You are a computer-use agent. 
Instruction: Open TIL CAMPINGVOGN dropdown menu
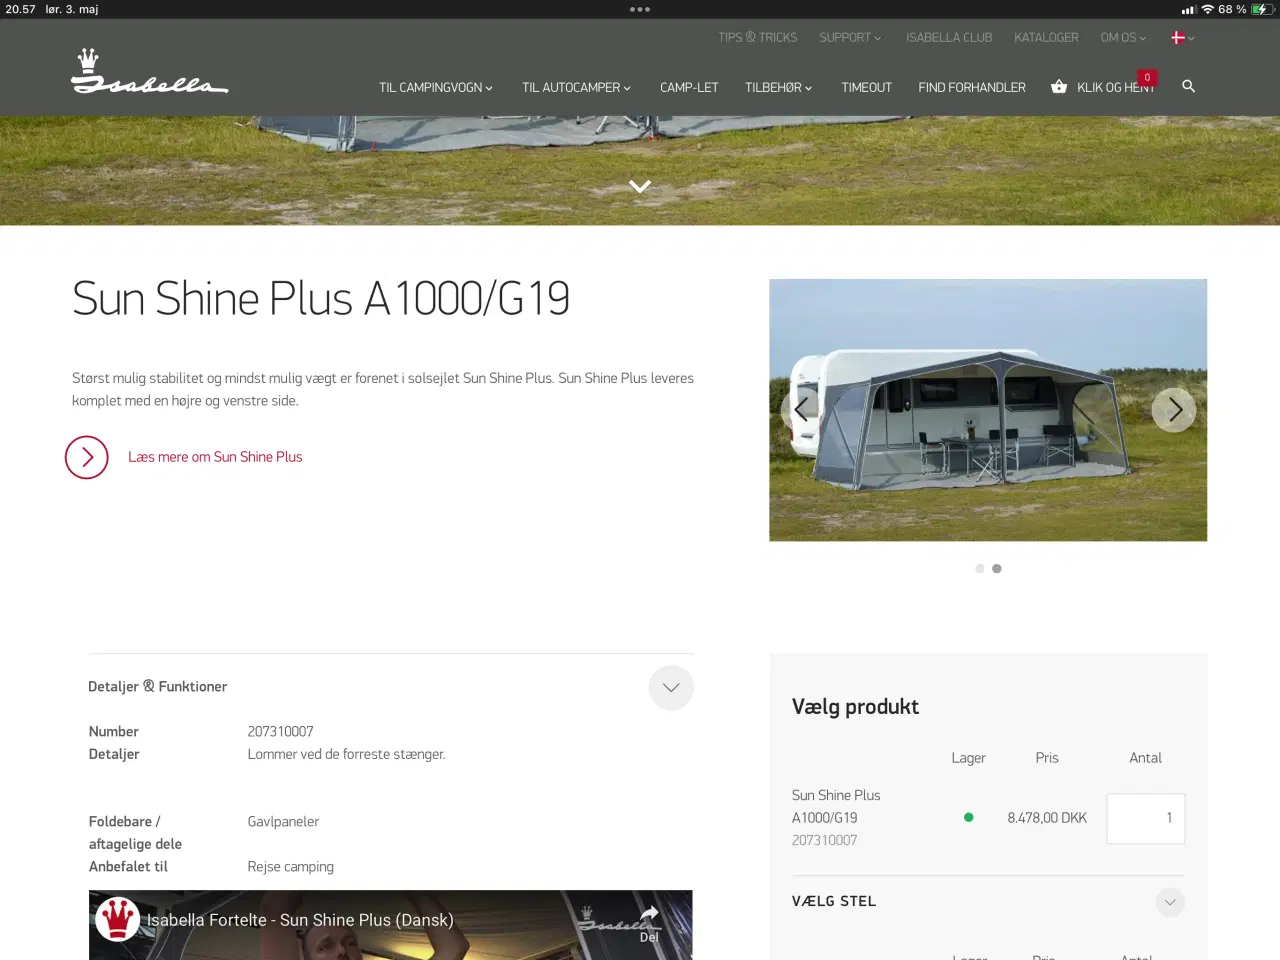pyautogui.click(x=436, y=87)
